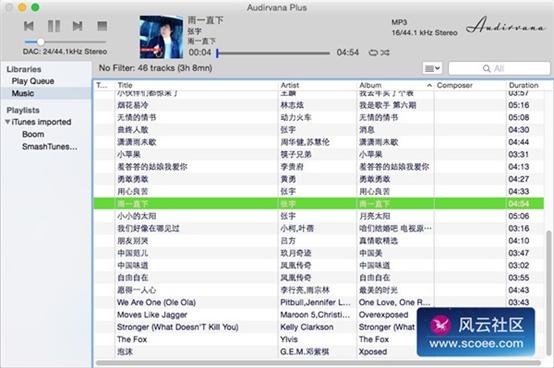
Task: Select track 小小的太阳
Action: (137, 216)
